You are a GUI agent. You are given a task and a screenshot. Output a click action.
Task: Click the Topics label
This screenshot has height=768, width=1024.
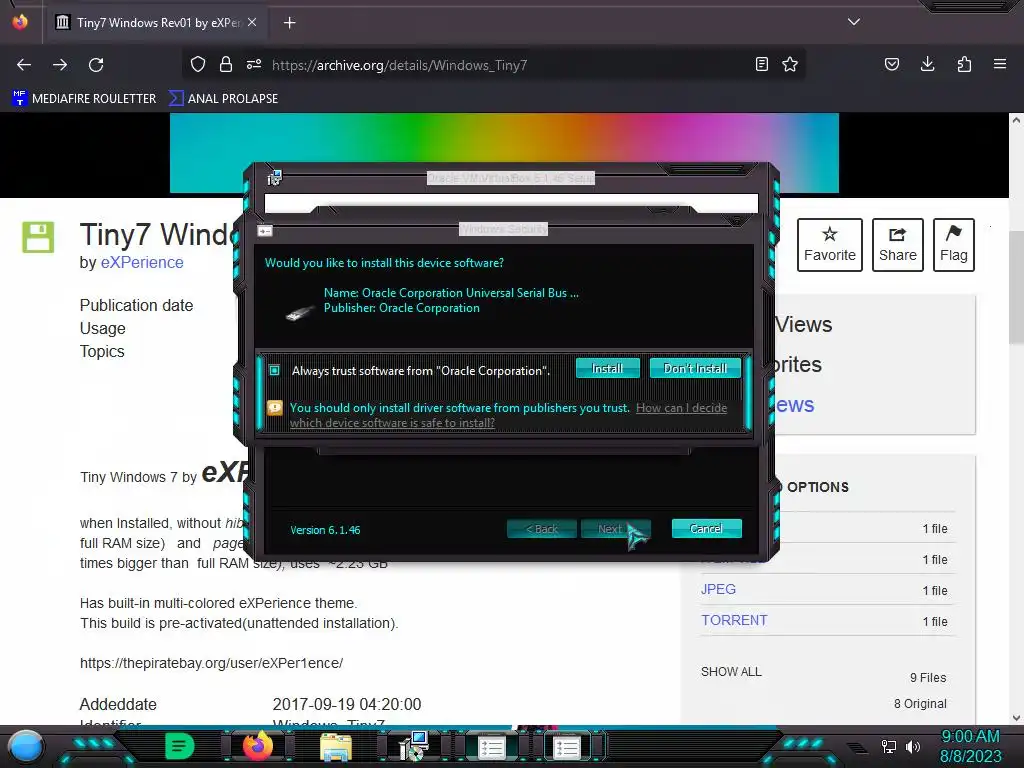coord(102,351)
